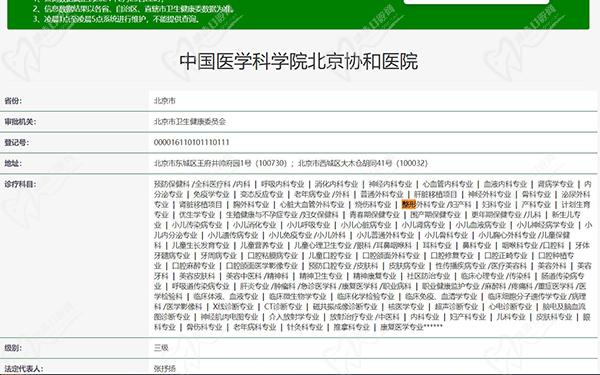Click the 超声诊断专业 entry

[x=456, y=307]
